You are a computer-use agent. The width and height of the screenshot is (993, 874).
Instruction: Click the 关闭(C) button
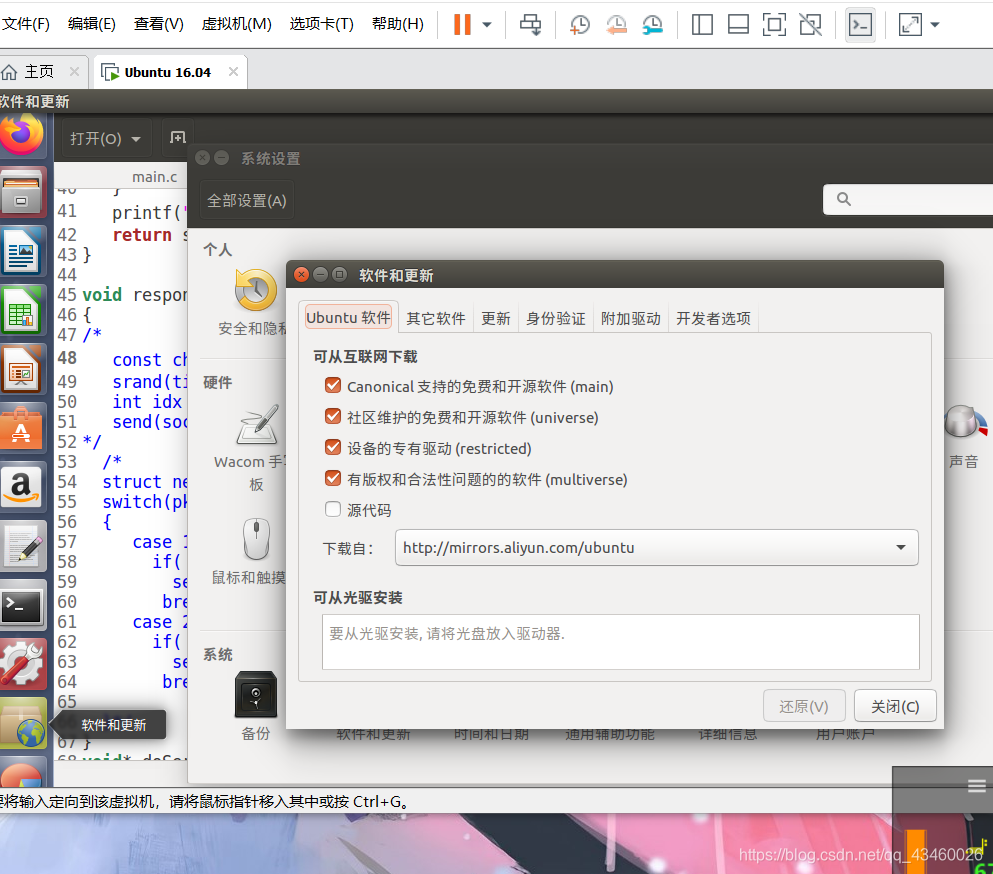(x=895, y=706)
